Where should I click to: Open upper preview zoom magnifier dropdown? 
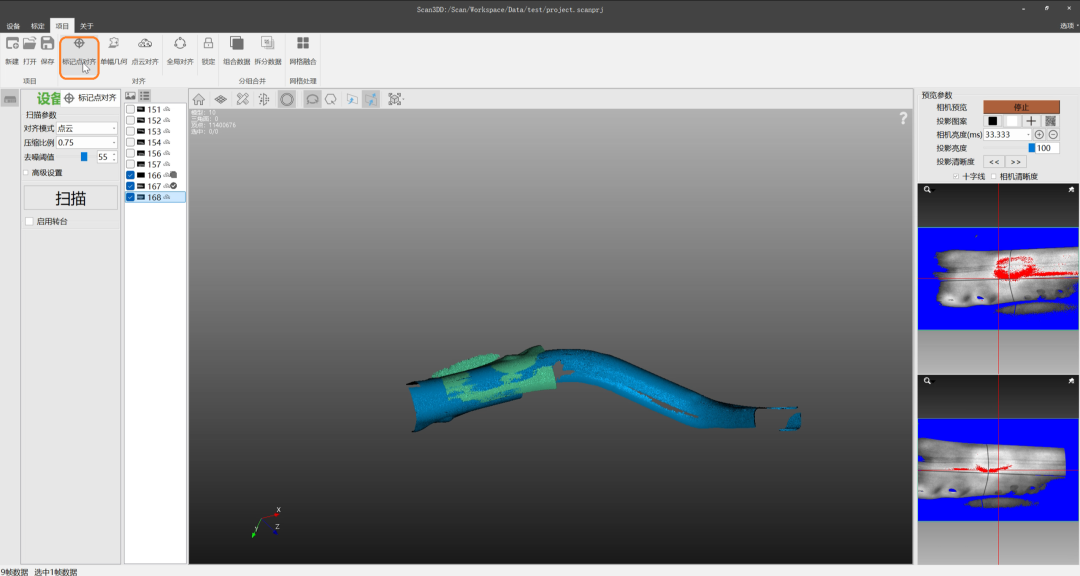pyautogui.click(x=927, y=189)
